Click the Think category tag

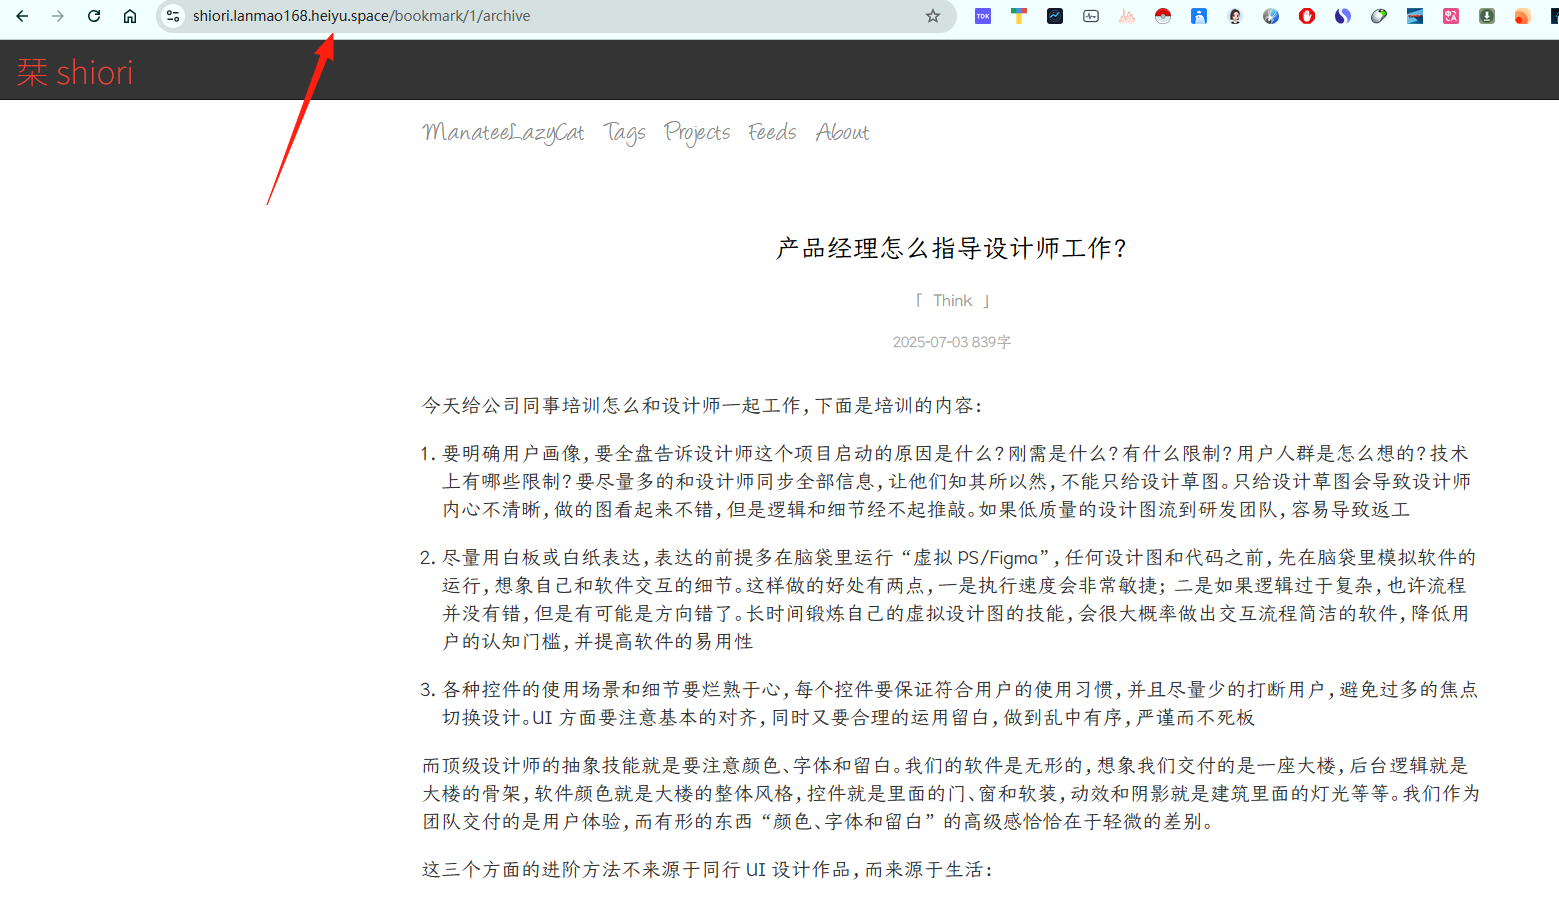click(952, 300)
